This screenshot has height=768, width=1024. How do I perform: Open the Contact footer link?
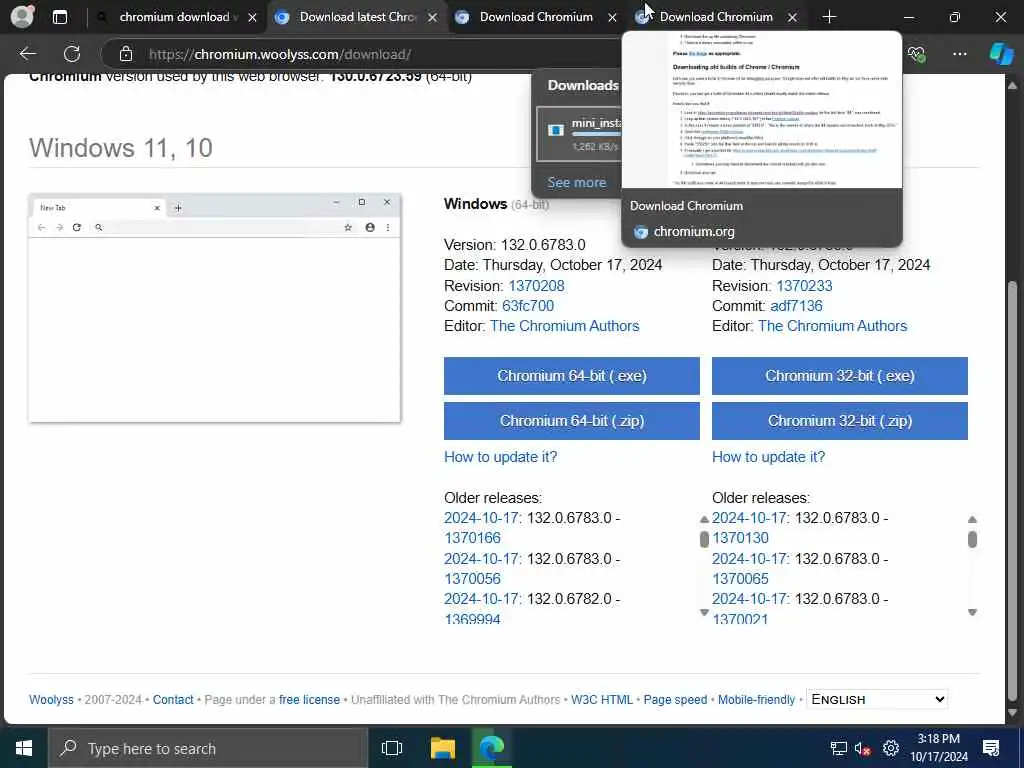pyautogui.click(x=173, y=699)
